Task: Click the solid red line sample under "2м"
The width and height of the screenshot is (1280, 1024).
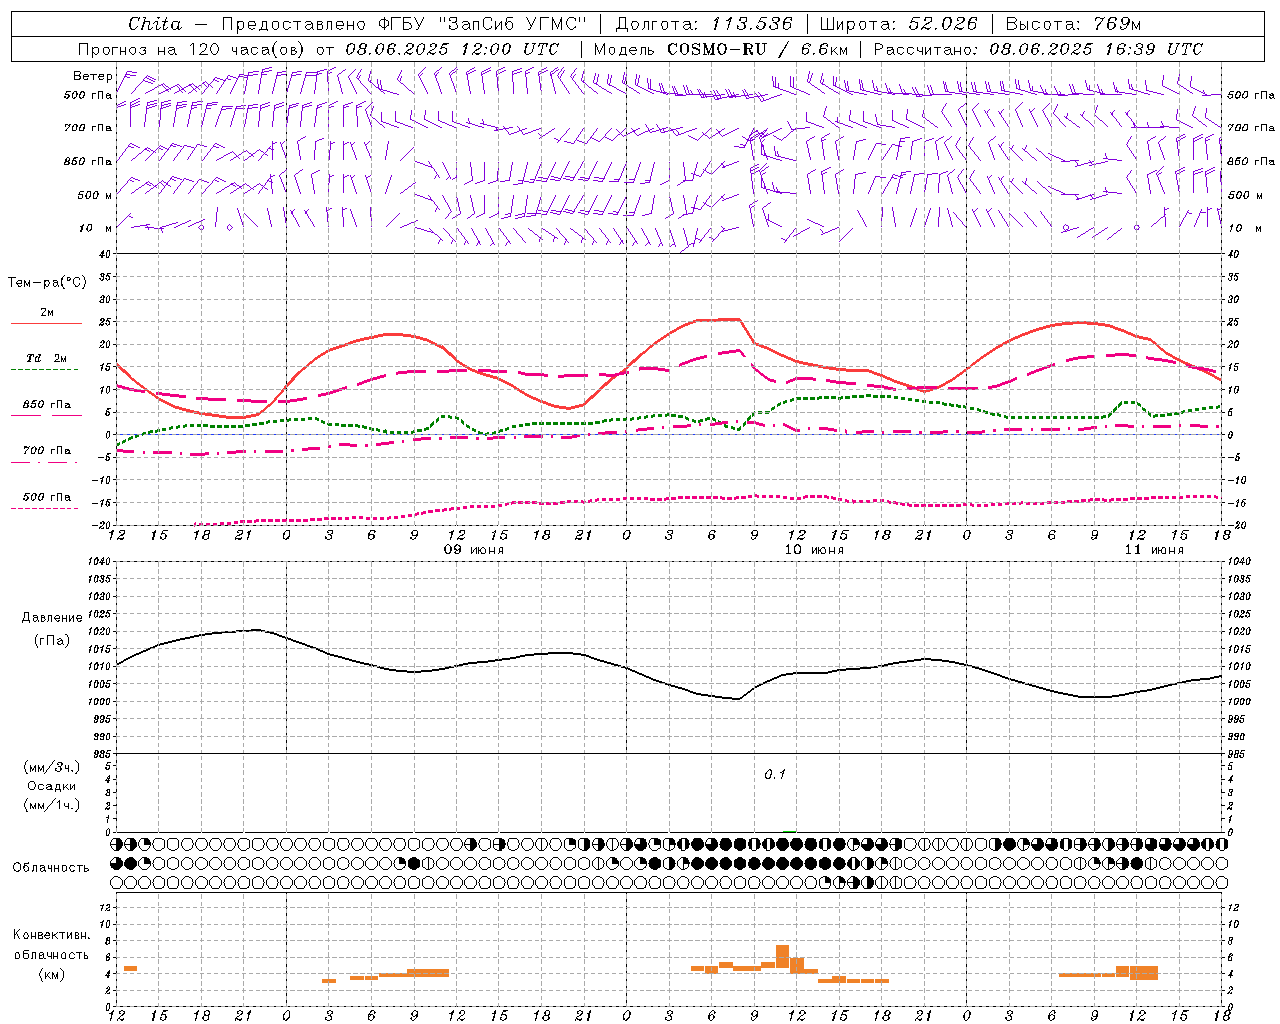Action: point(47,324)
